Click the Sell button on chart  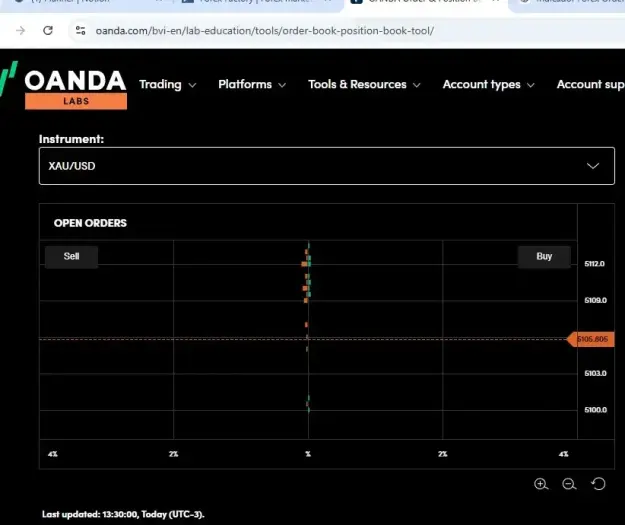pos(71,256)
